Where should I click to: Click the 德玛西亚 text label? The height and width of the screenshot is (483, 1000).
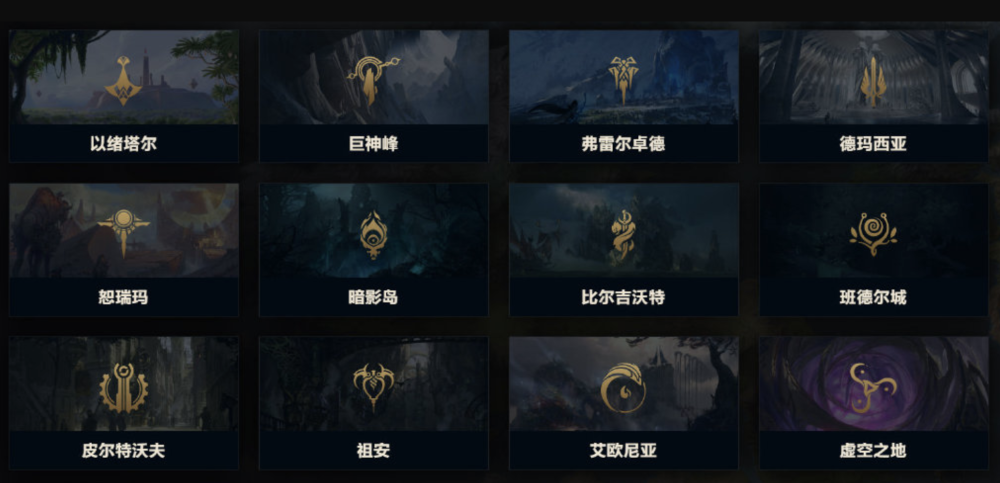click(873, 144)
